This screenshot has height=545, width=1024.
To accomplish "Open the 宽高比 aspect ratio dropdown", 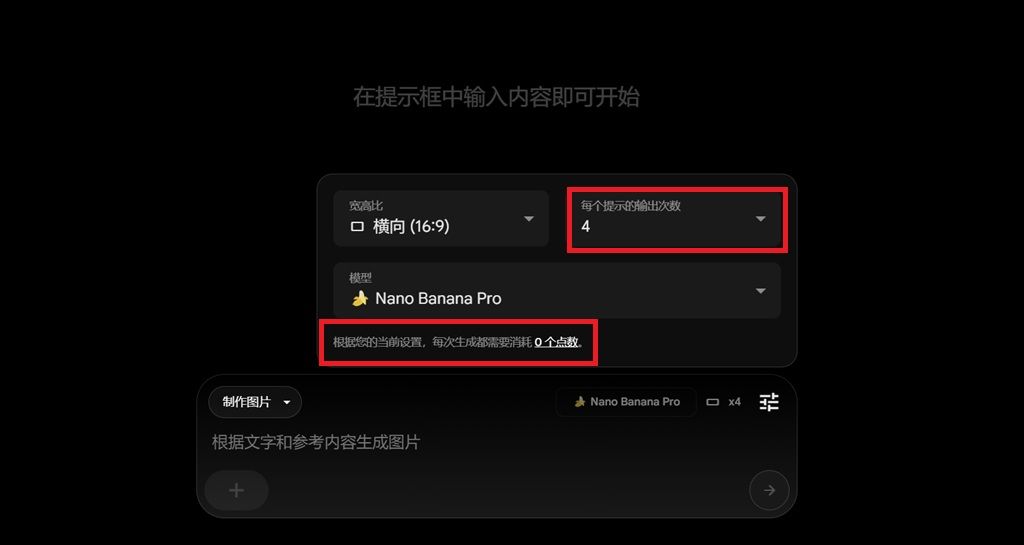I will (x=441, y=218).
